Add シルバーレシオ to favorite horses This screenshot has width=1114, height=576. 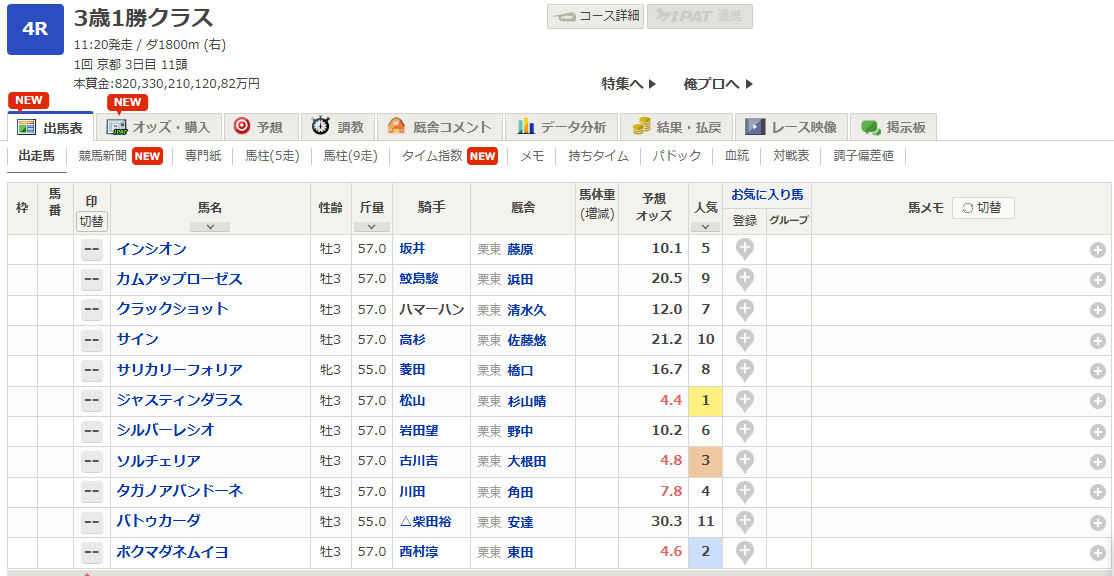click(x=744, y=431)
